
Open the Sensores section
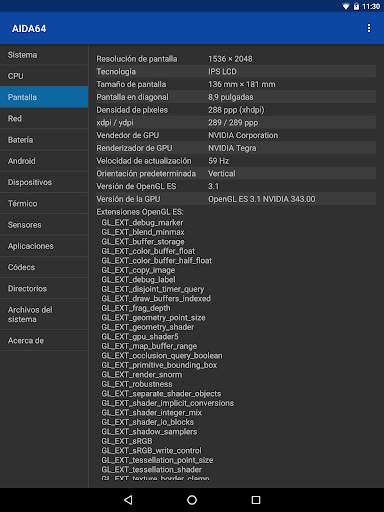44,225
